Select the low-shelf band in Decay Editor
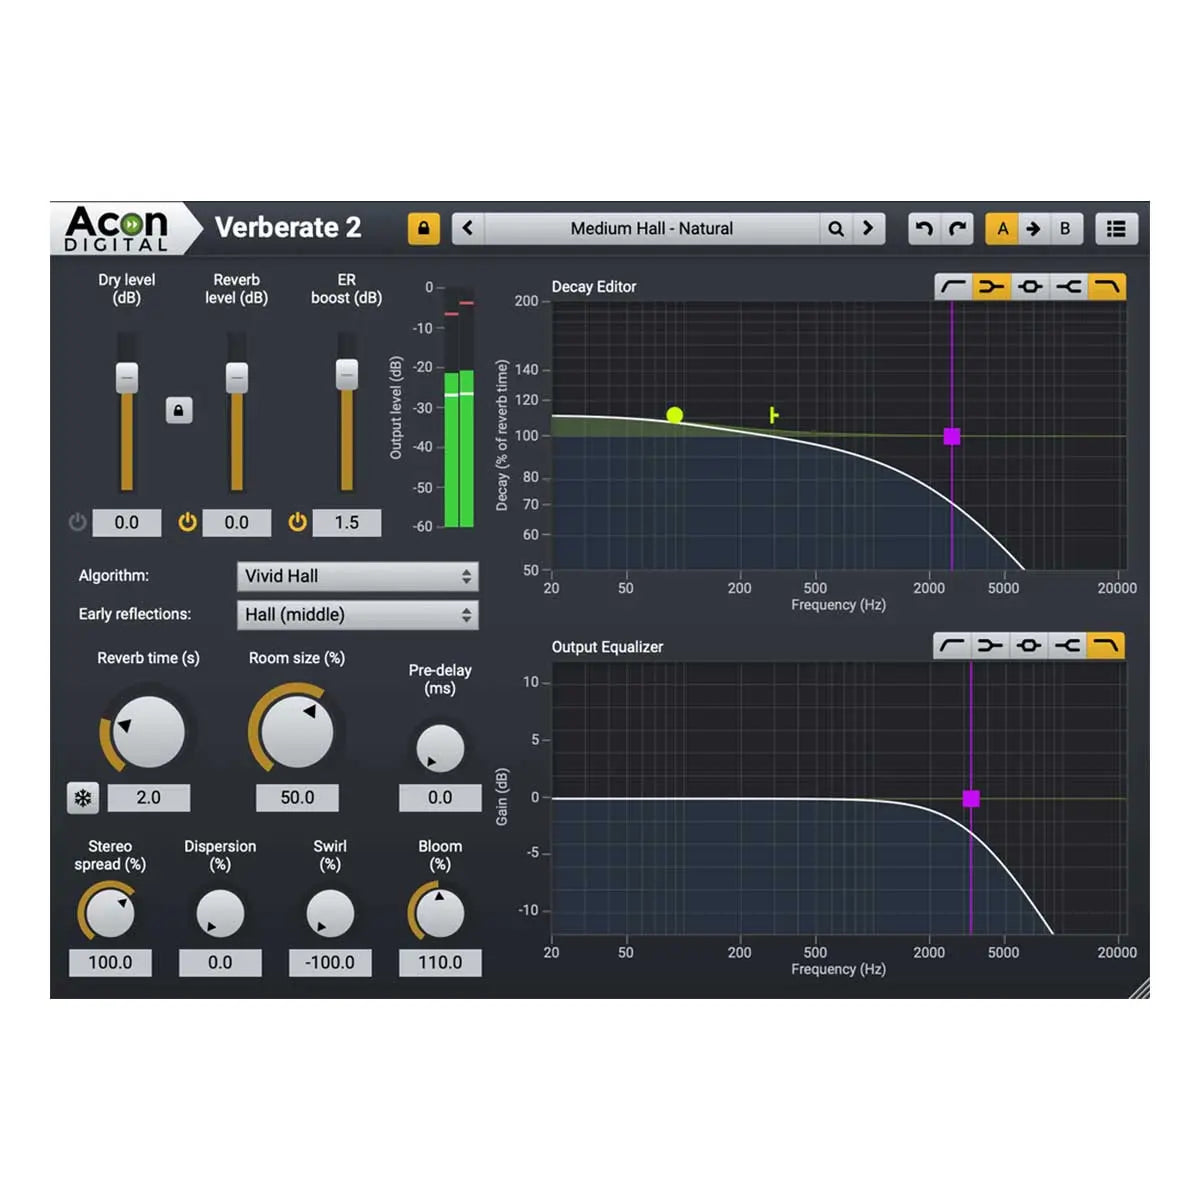Viewport: 1200px width, 1200px height. pyautogui.click(x=990, y=286)
